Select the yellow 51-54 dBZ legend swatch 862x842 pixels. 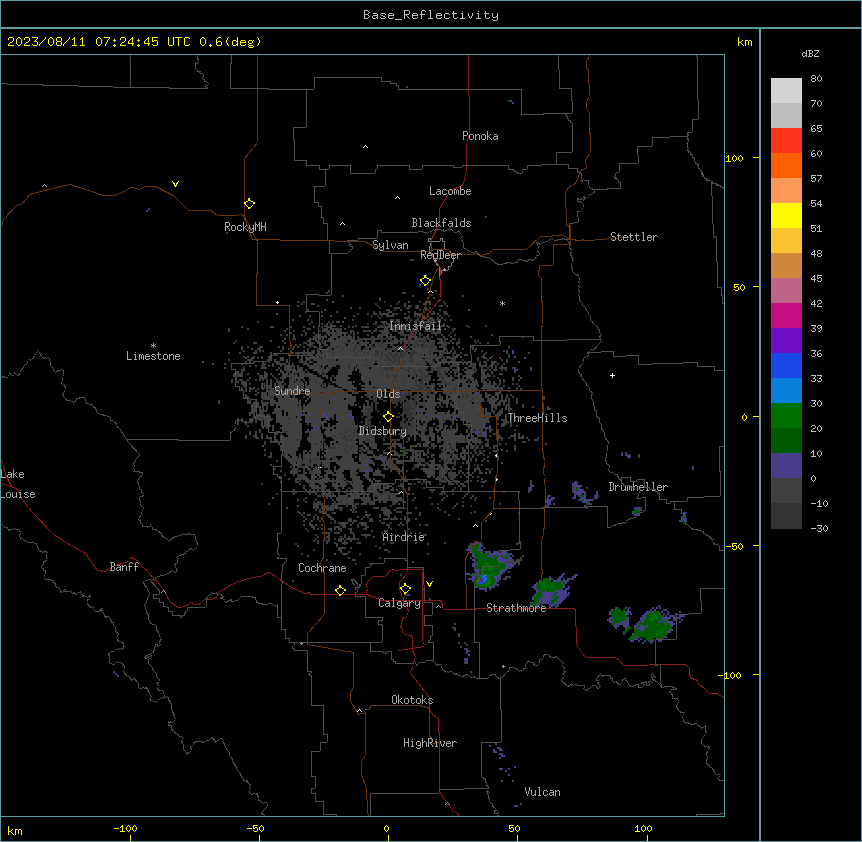(786, 215)
